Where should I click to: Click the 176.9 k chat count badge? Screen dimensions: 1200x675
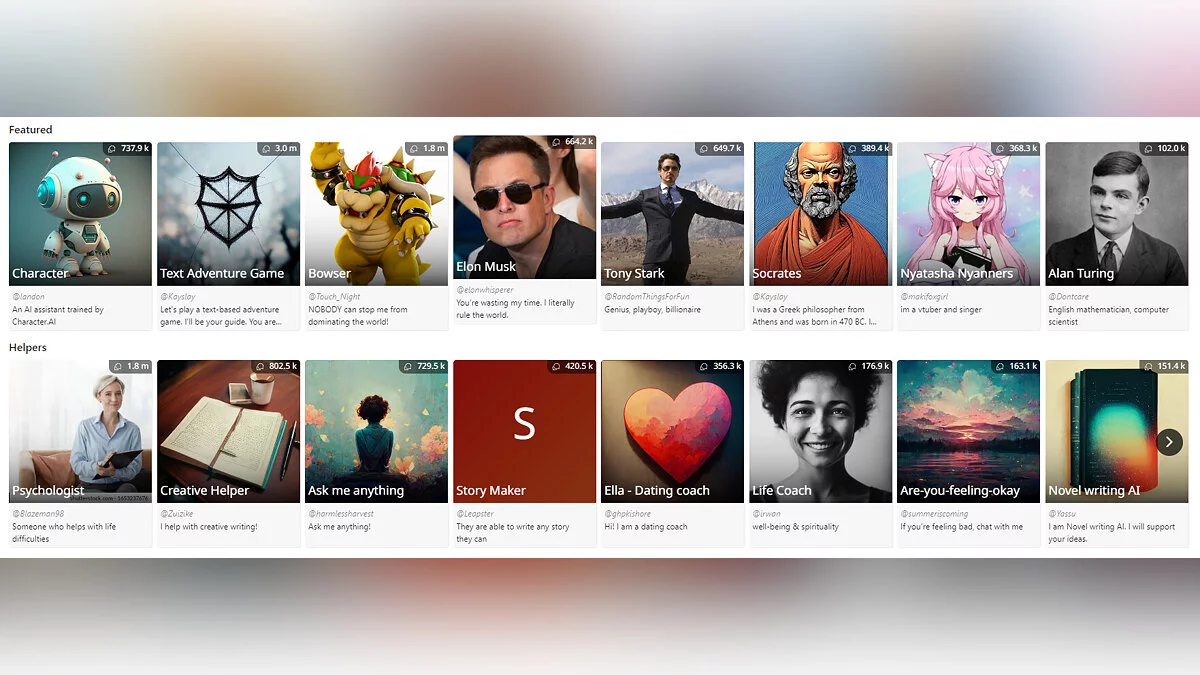[868, 366]
